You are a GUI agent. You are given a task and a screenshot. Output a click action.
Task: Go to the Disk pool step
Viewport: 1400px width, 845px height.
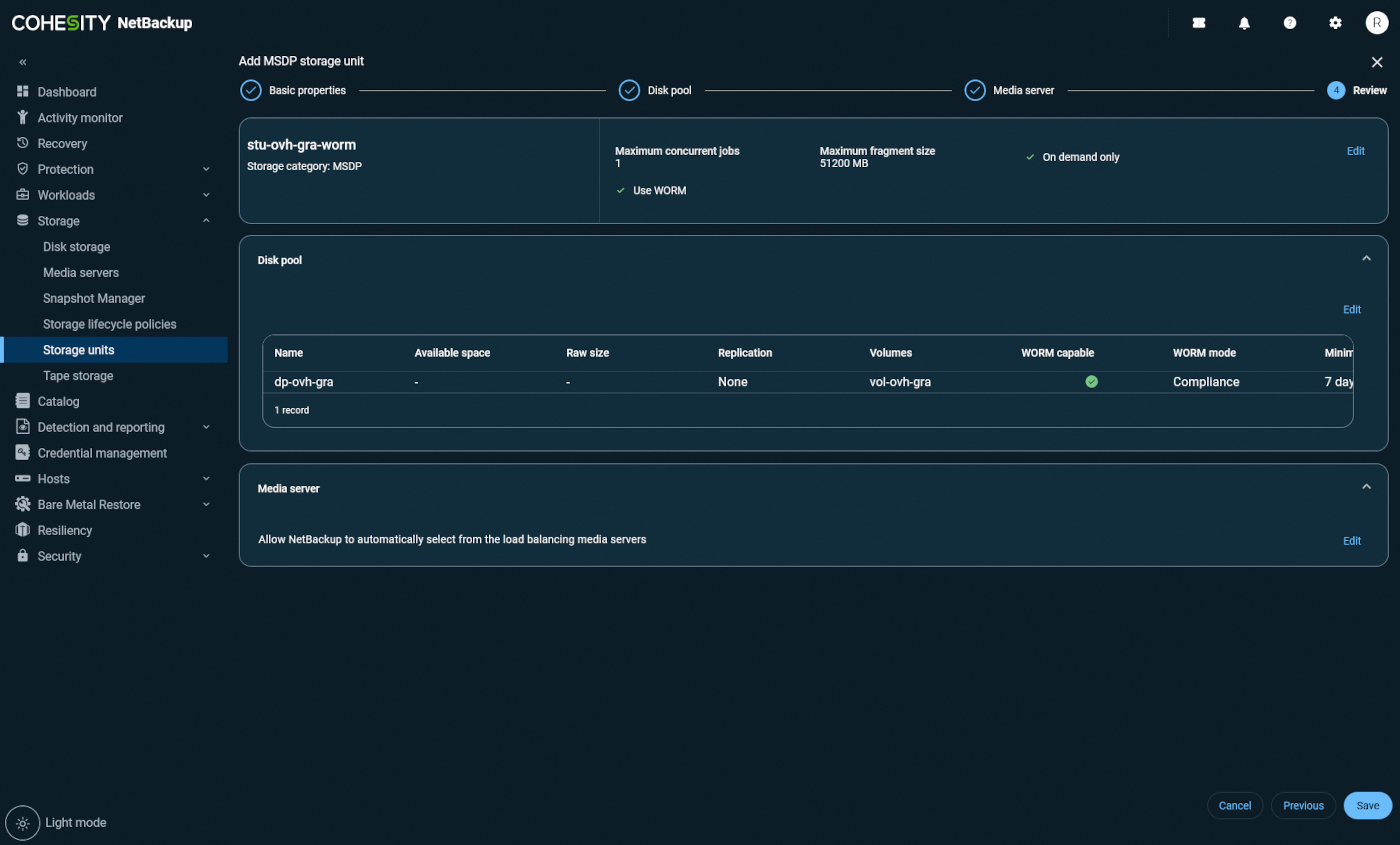click(x=629, y=91)
